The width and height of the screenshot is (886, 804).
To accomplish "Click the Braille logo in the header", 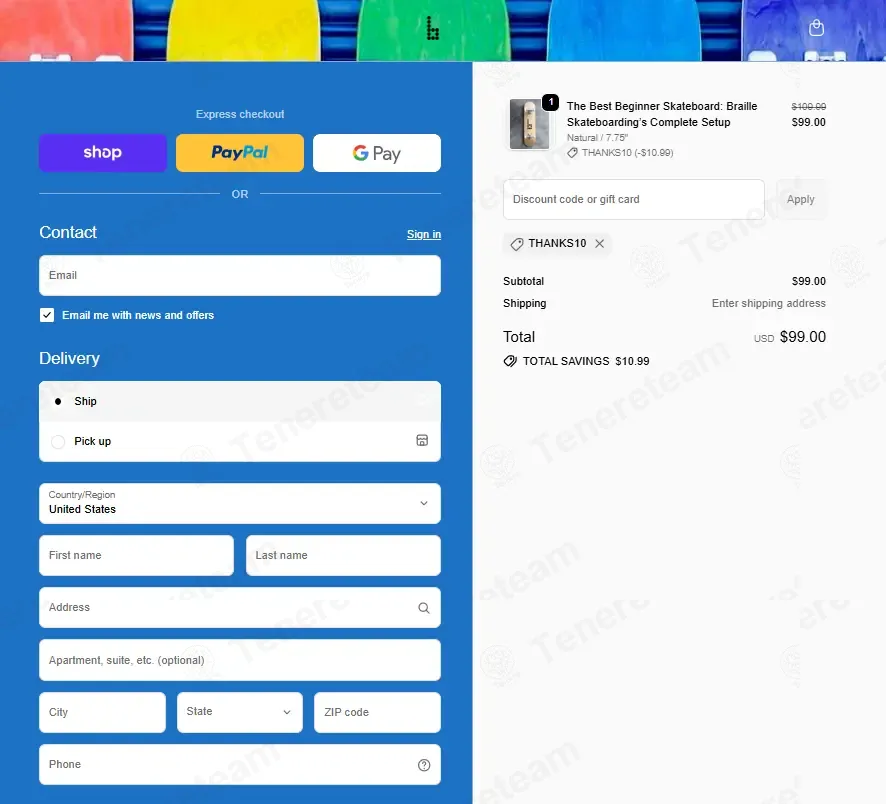I will click(x=432, y=28).
